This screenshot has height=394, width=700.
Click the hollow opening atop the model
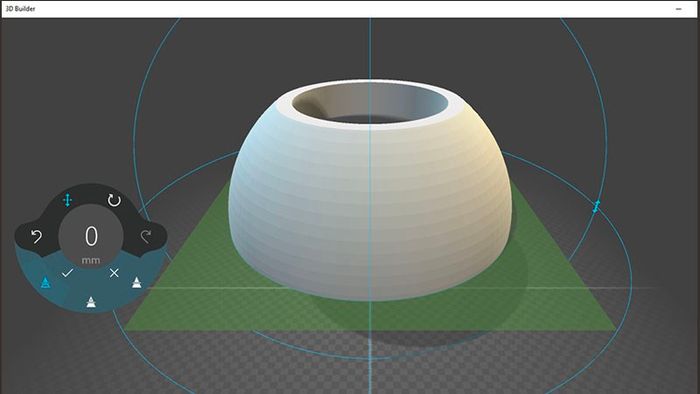pos(370,104)
